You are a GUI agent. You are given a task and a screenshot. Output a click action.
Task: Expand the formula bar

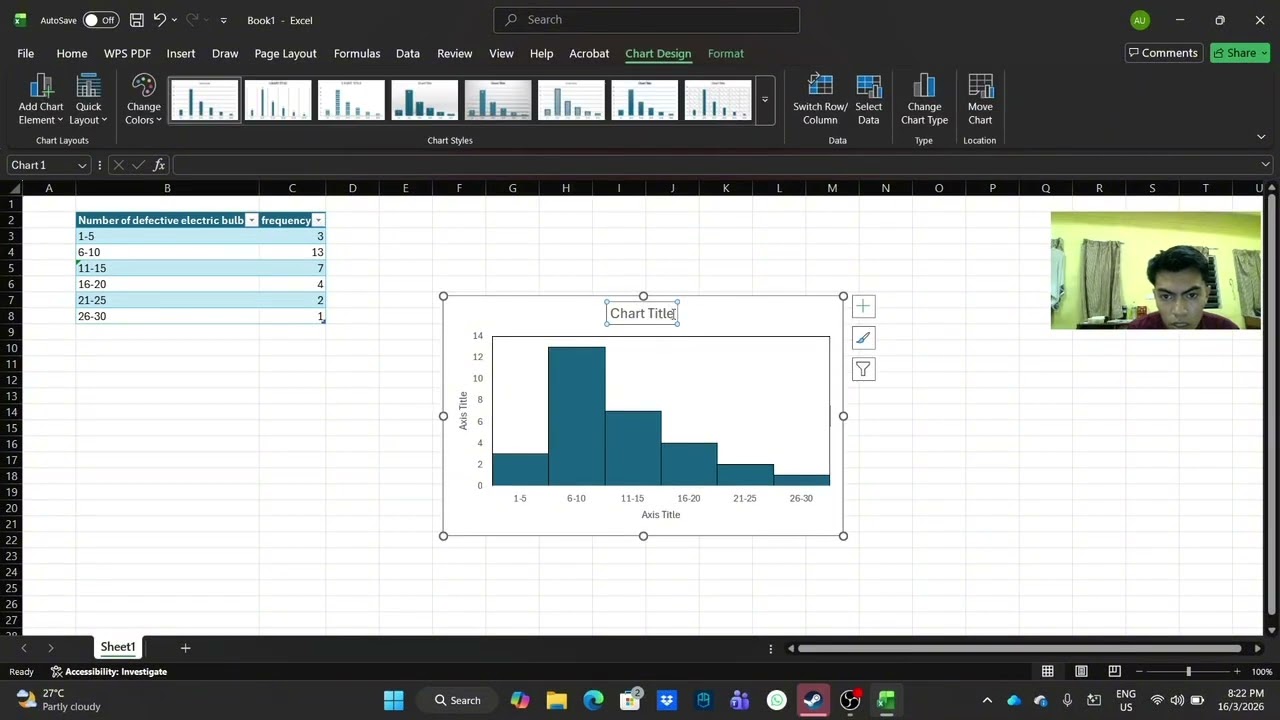(x=1265, y=165)
